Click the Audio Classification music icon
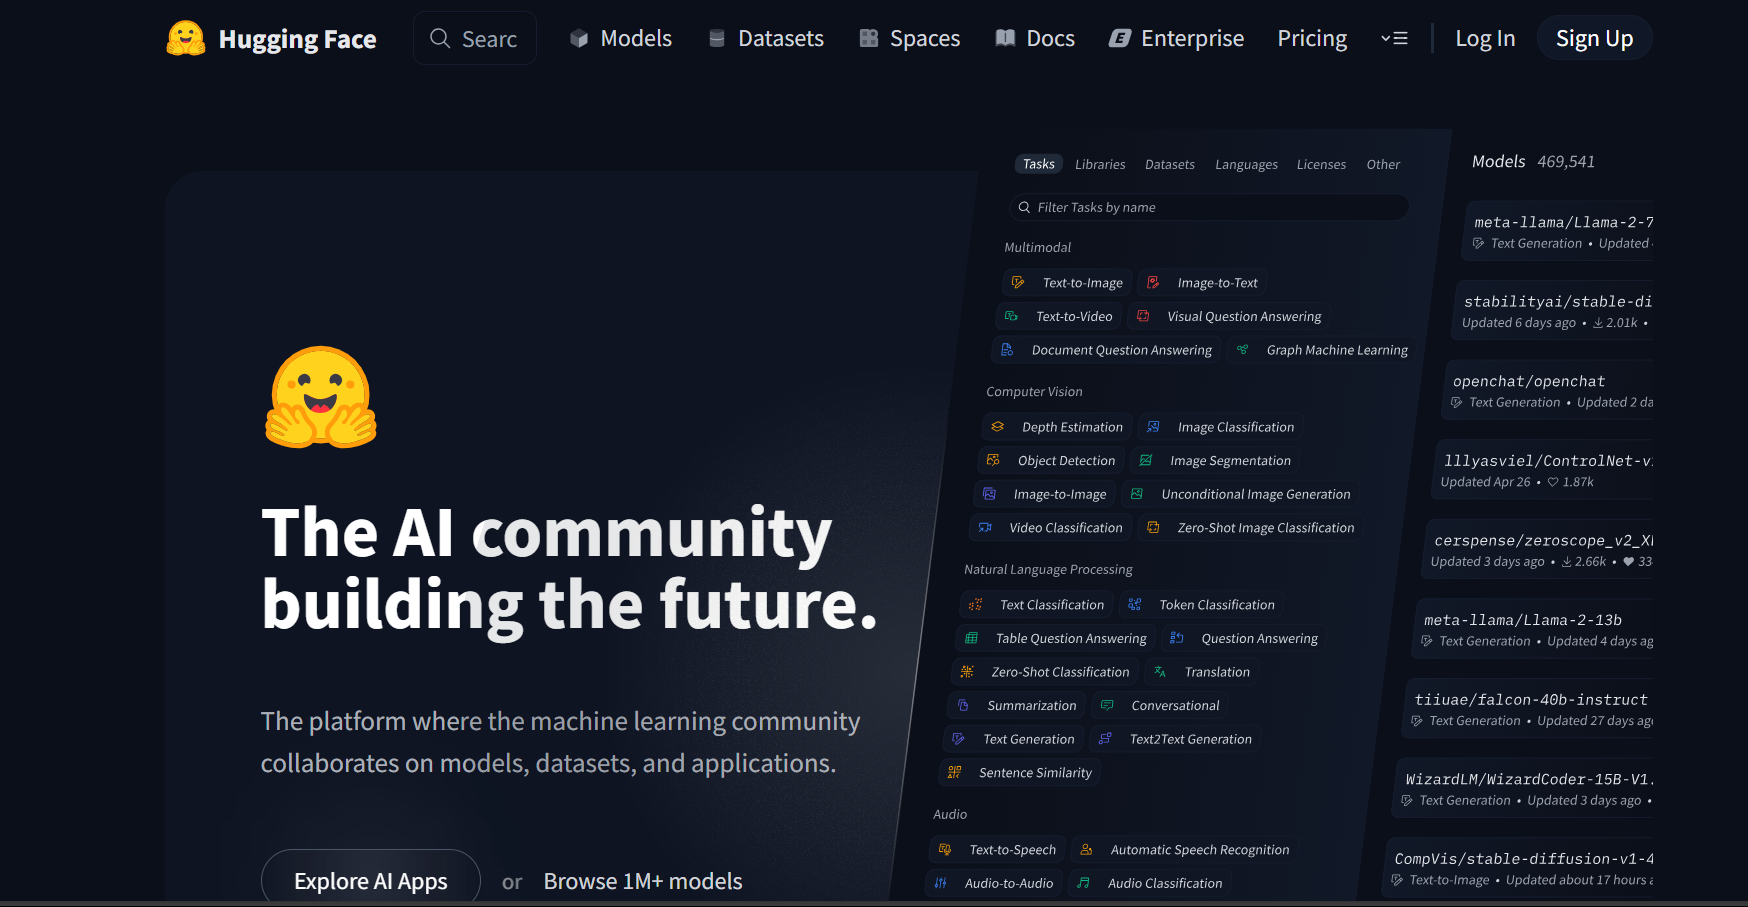The height and width of the screenshot is (907, 1748). click(x=1084, y=883)
